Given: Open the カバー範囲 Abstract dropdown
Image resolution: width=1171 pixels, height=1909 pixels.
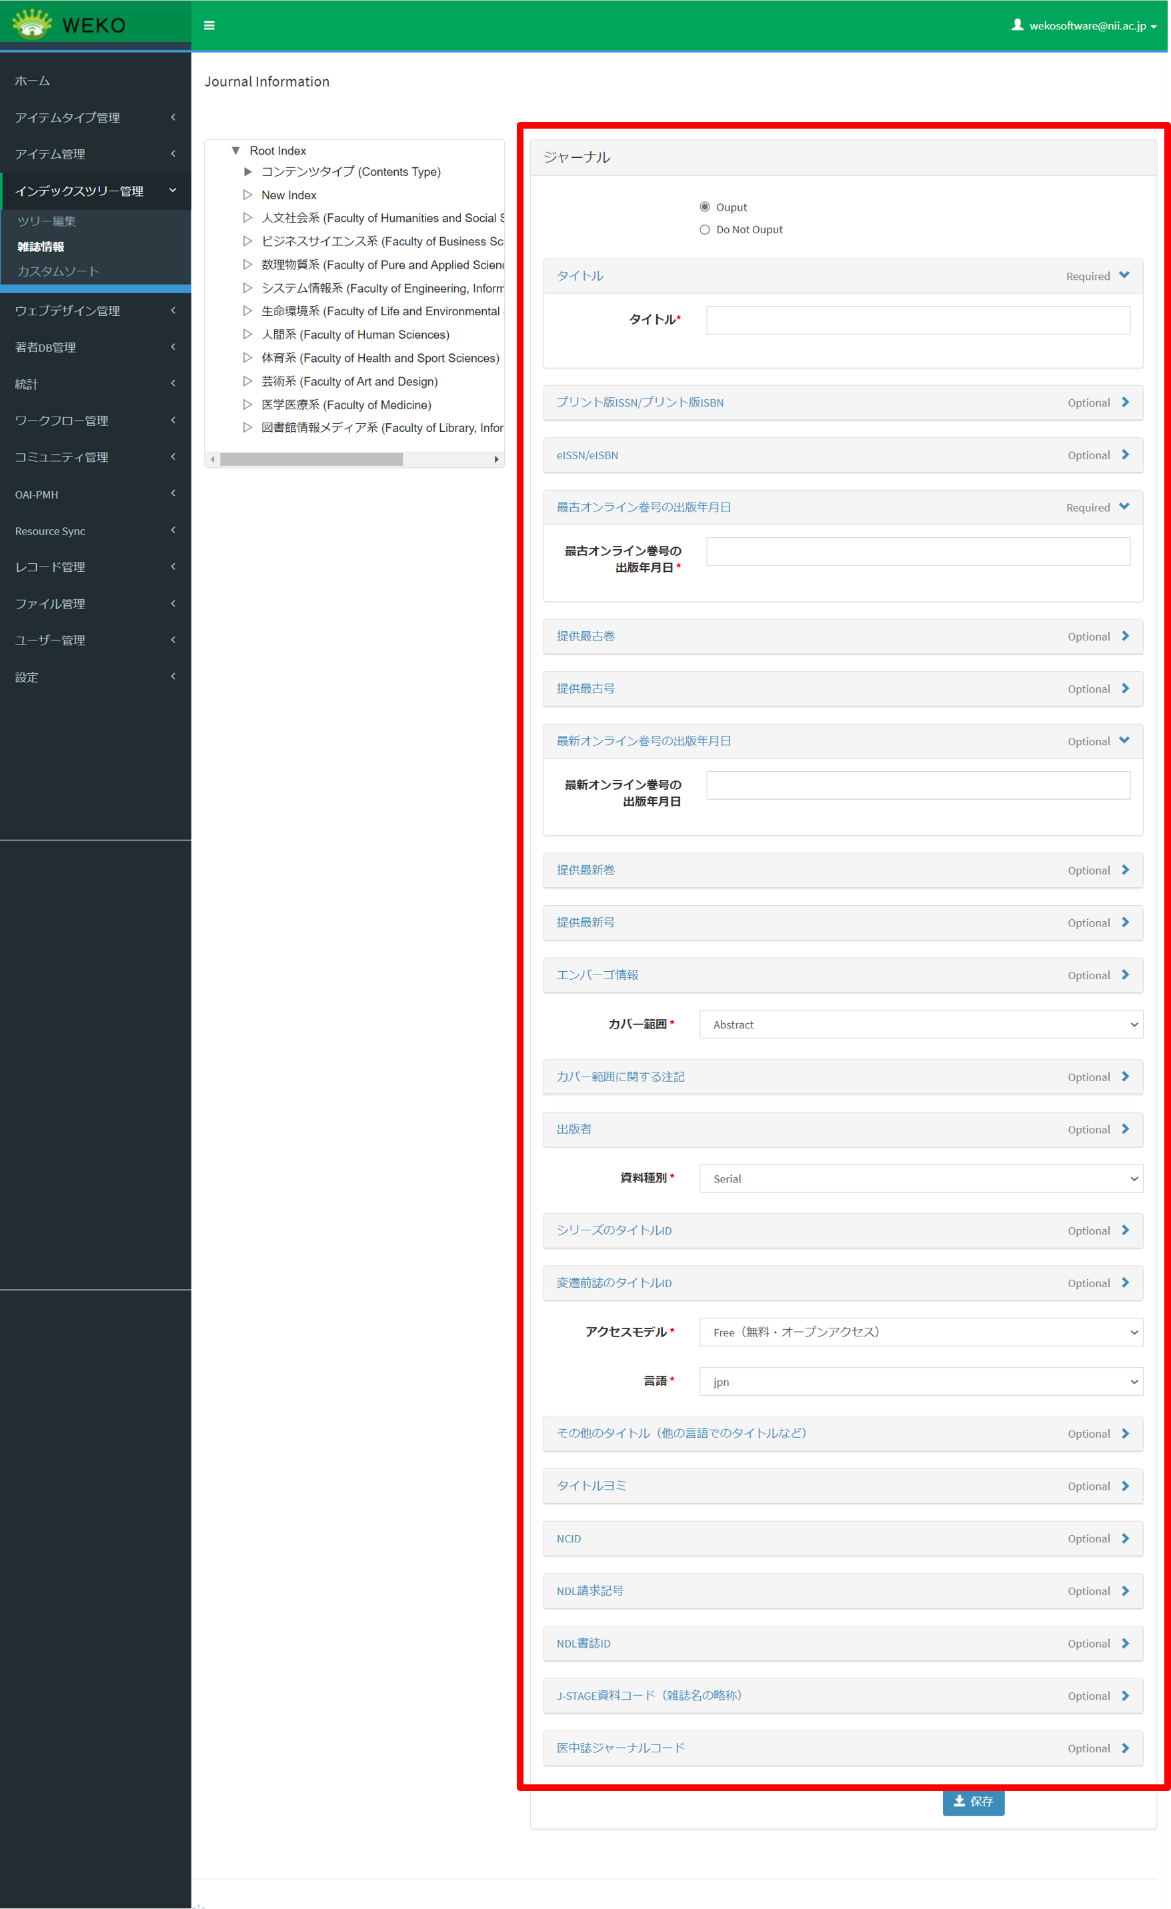Looking at the screenshot, I should pos(920,1025).
